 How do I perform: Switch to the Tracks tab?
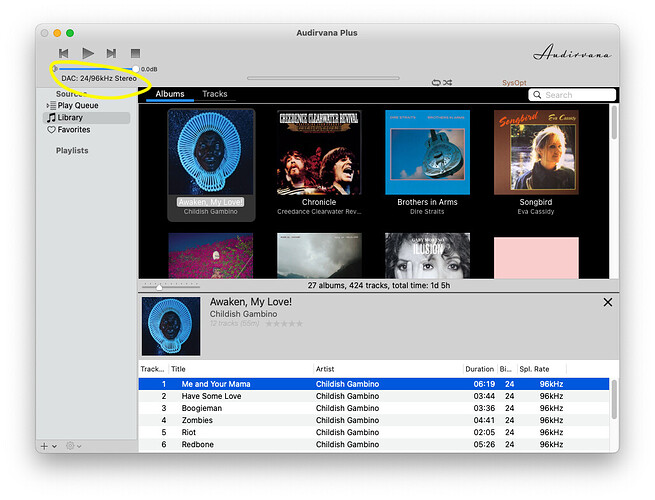click(x=215, y=94)
